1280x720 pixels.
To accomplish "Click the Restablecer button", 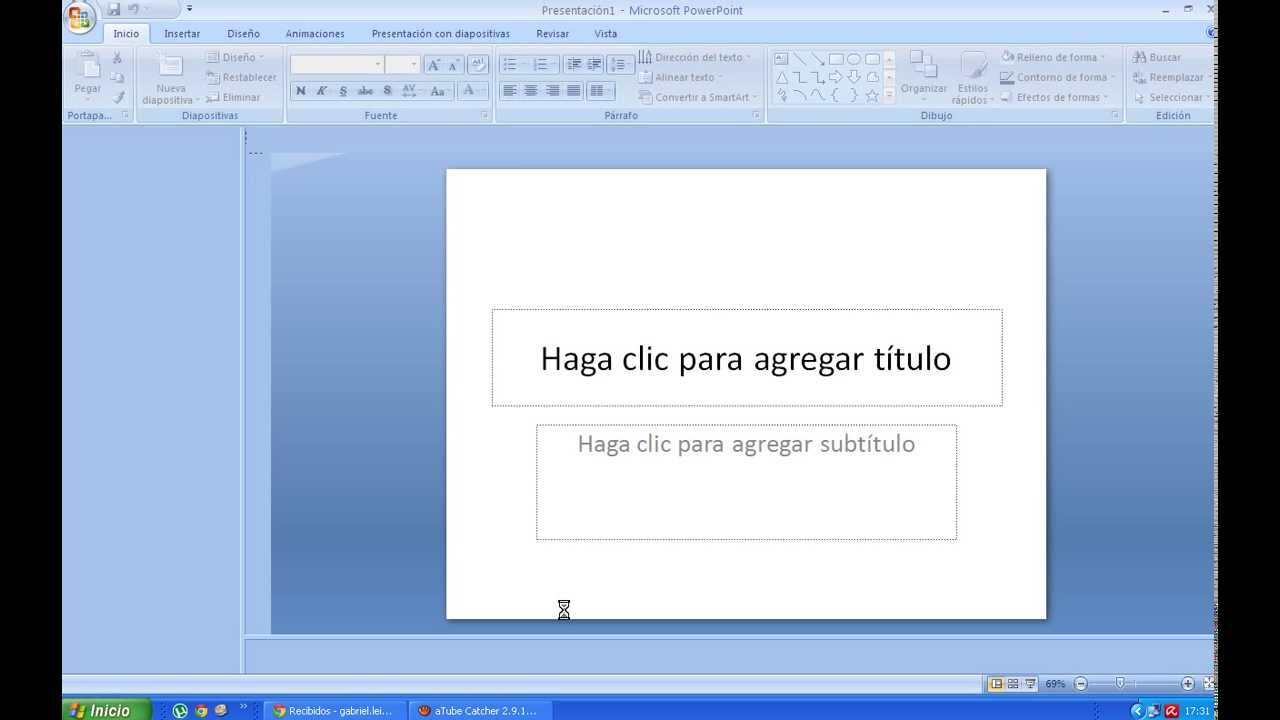I will (241, 77).
